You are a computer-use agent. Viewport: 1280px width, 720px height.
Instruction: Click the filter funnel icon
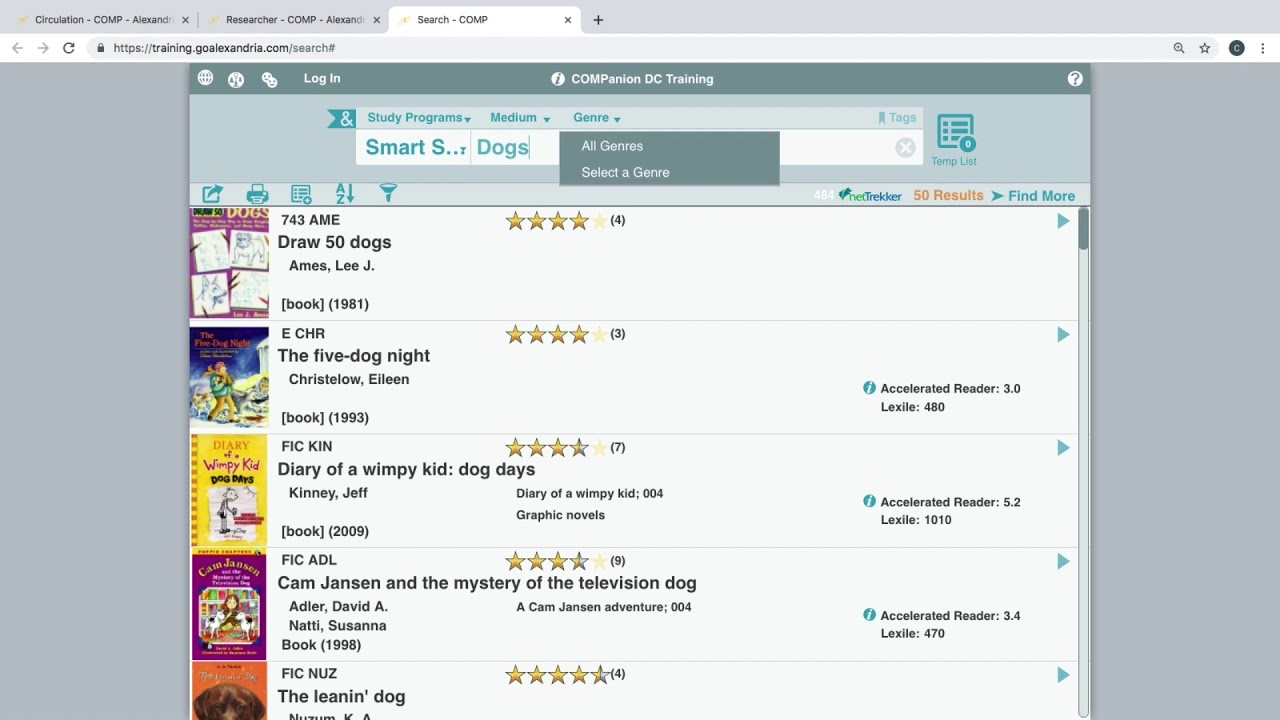point(388,194)
